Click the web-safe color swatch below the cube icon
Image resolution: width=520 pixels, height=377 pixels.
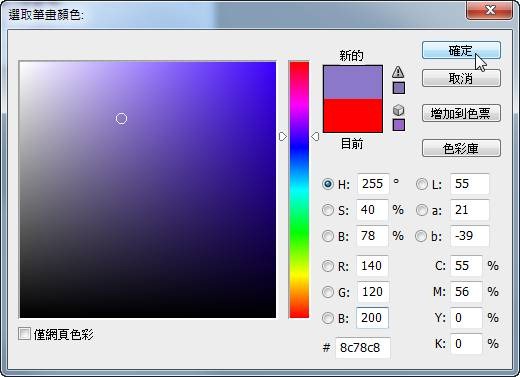399,125
